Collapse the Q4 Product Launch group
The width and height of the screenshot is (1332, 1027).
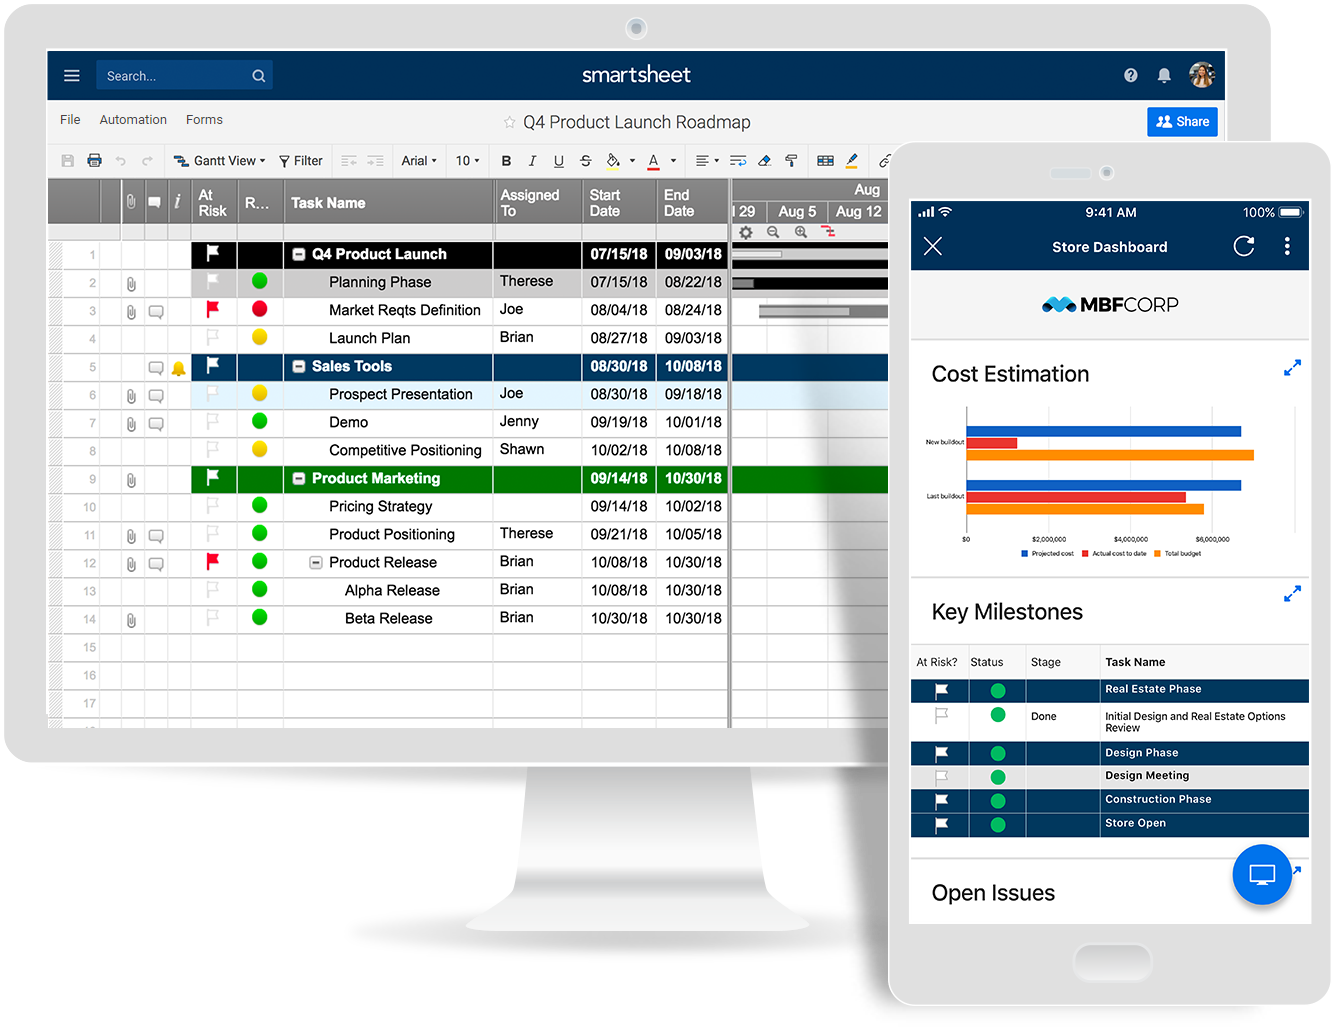coord(299,254)
